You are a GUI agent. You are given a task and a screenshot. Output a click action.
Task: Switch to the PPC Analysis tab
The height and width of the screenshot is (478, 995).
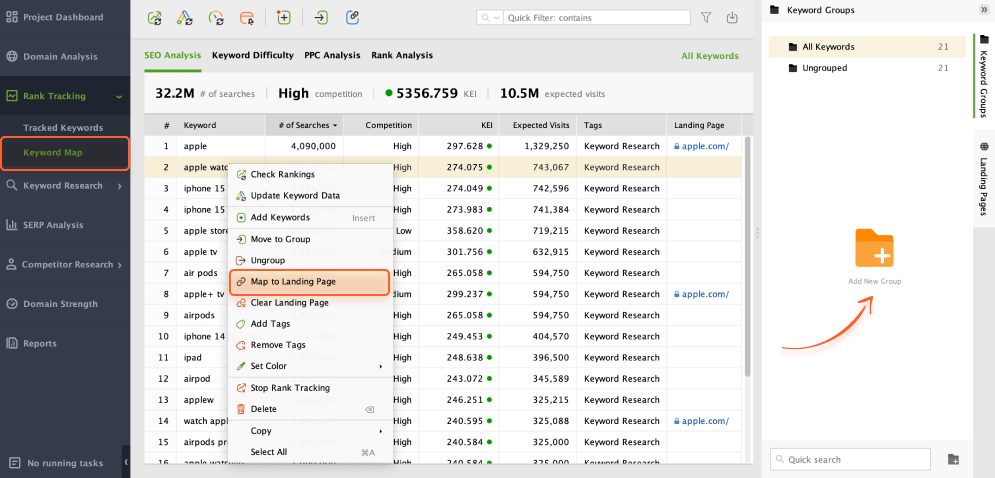(x=332, y=55)
